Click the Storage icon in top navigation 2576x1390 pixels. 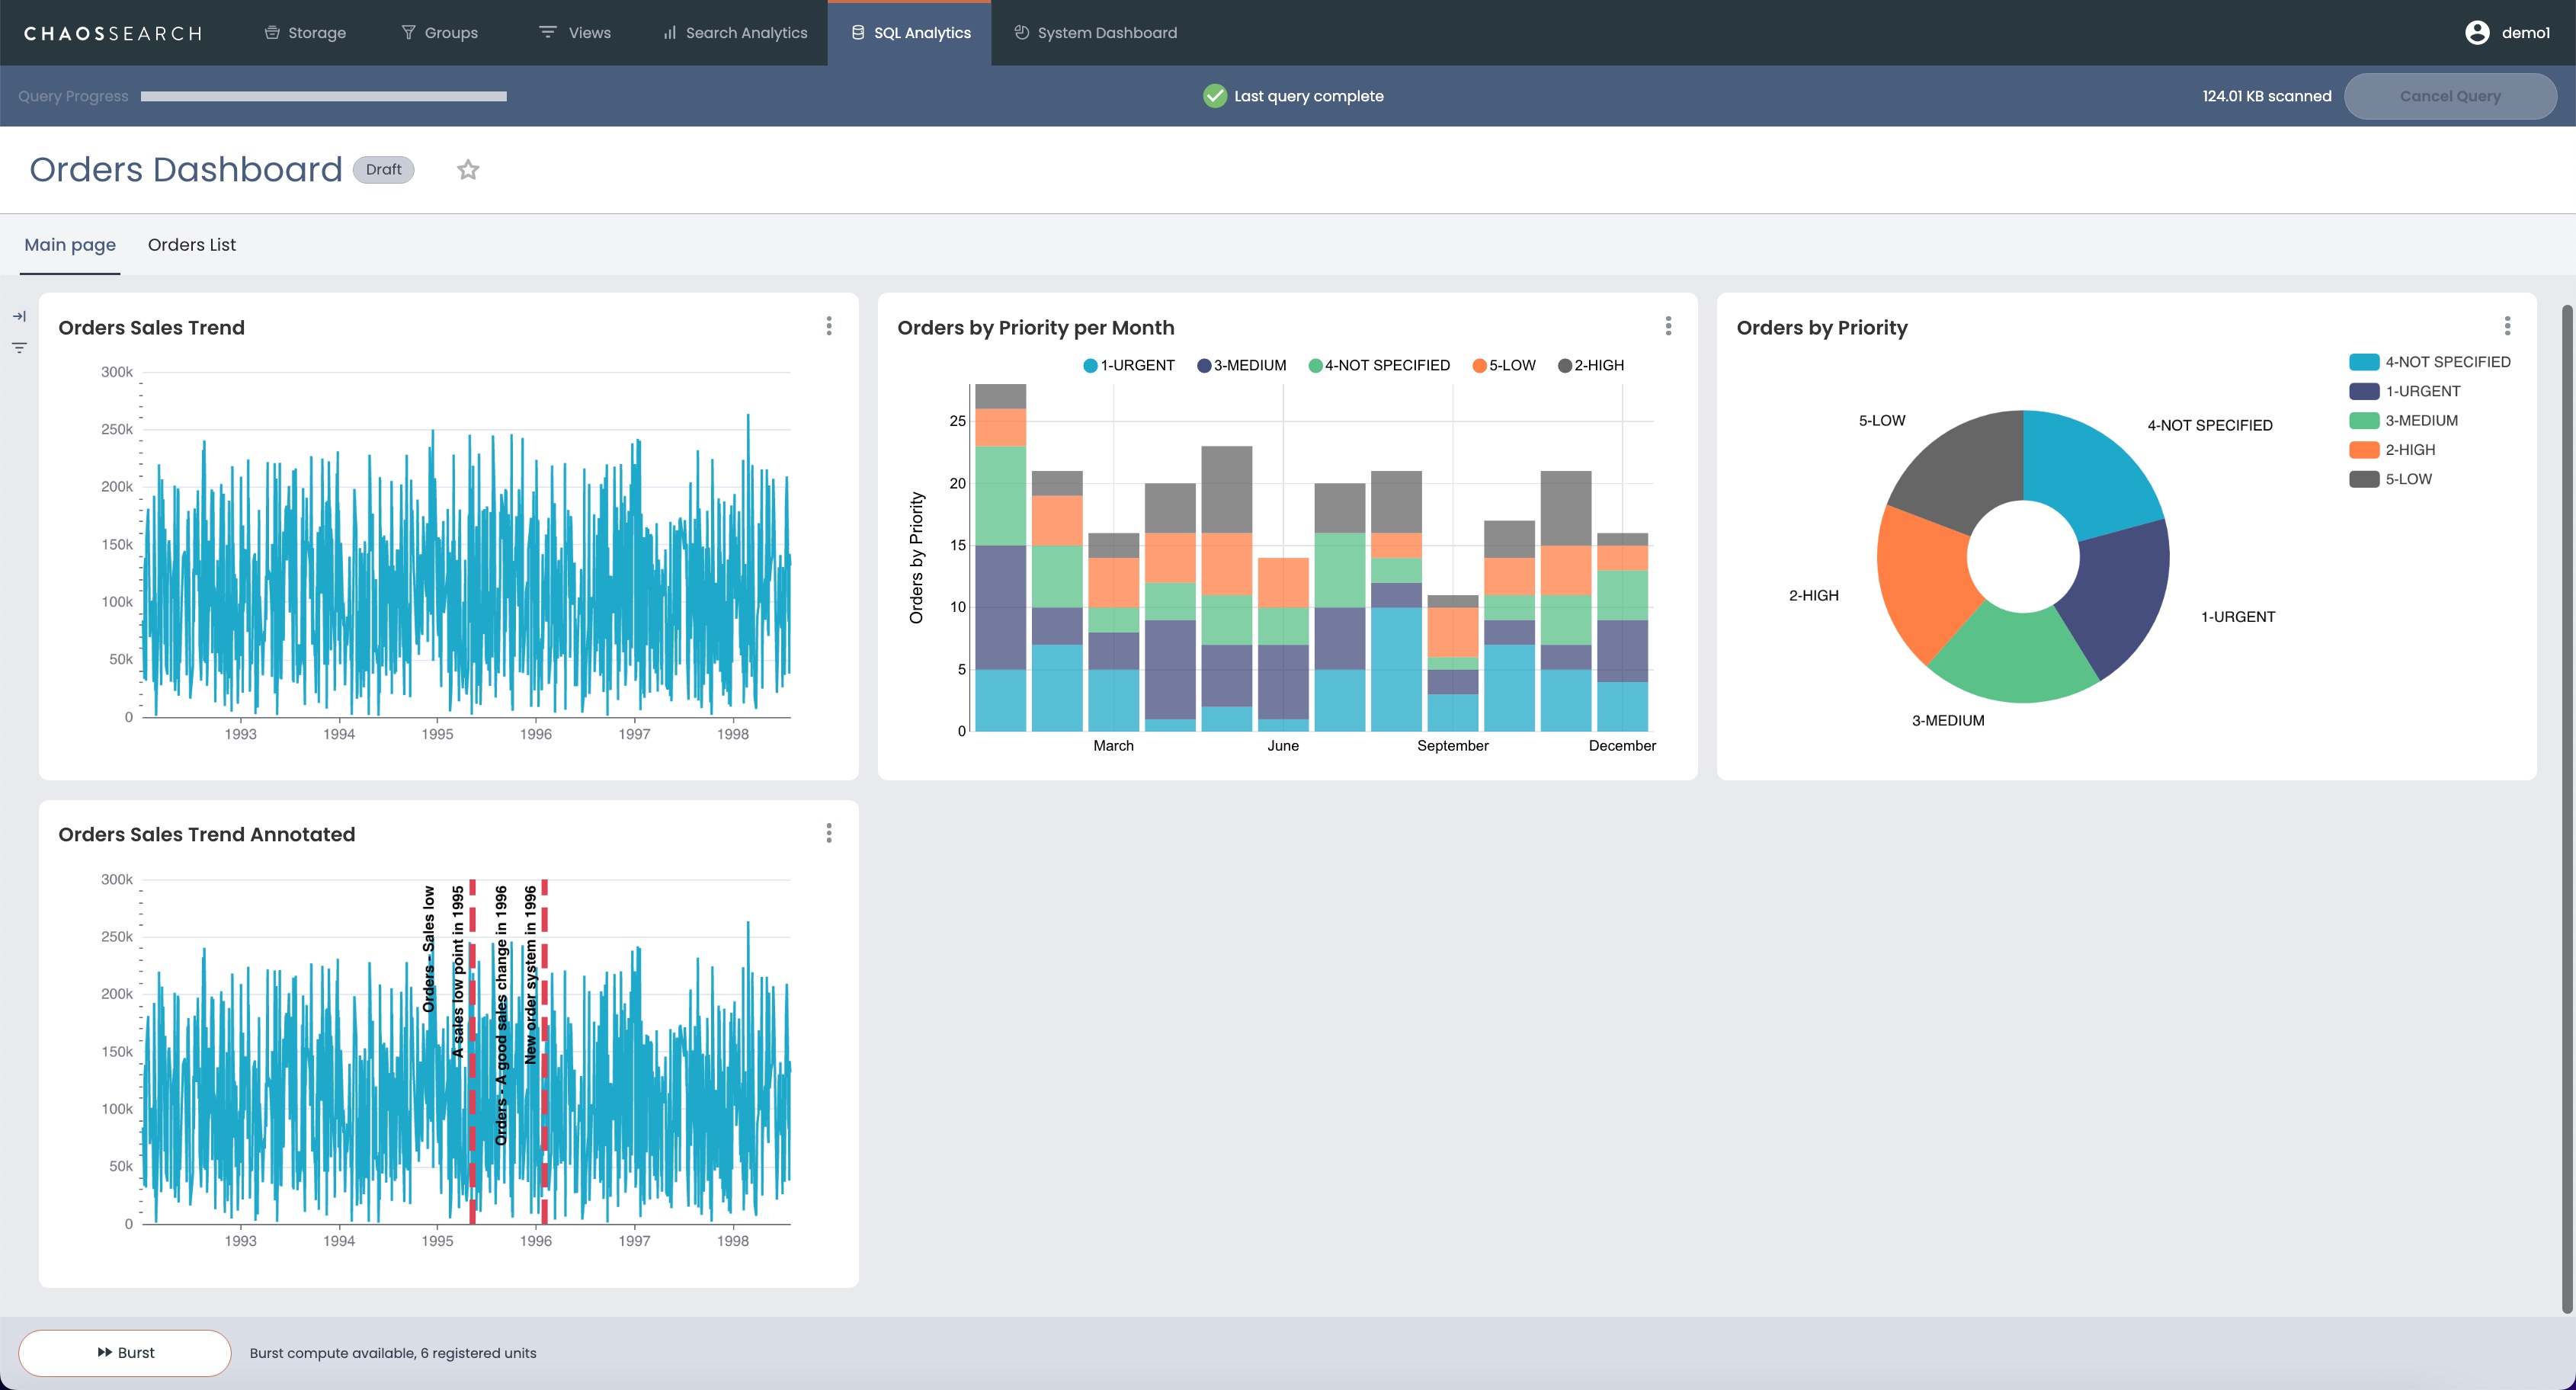[x=272, y=33]
